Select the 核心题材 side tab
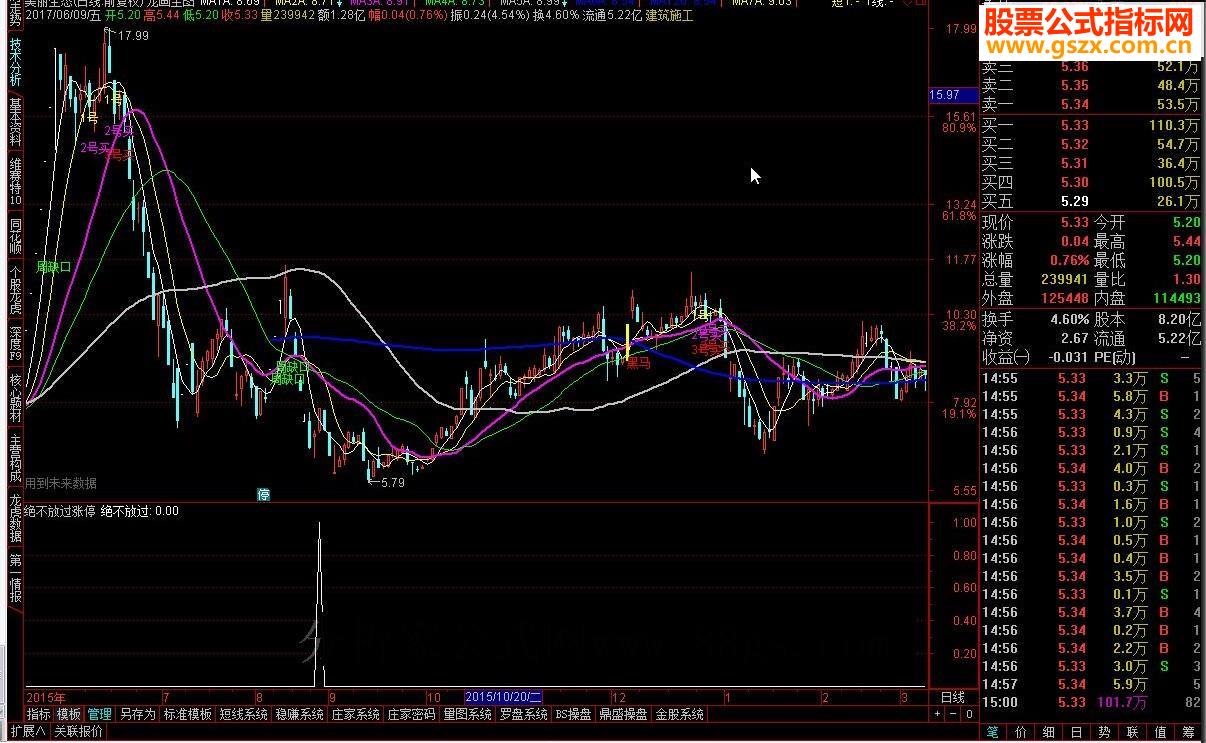Viewport: 1206px width, 743px height. [15, 398]
